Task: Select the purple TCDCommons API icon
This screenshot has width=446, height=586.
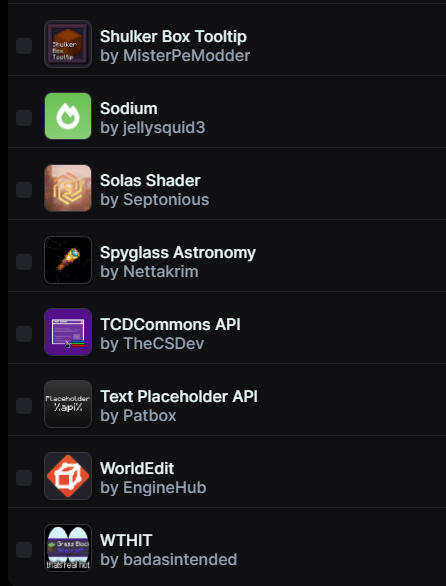Action: click(x=68, y=332)
